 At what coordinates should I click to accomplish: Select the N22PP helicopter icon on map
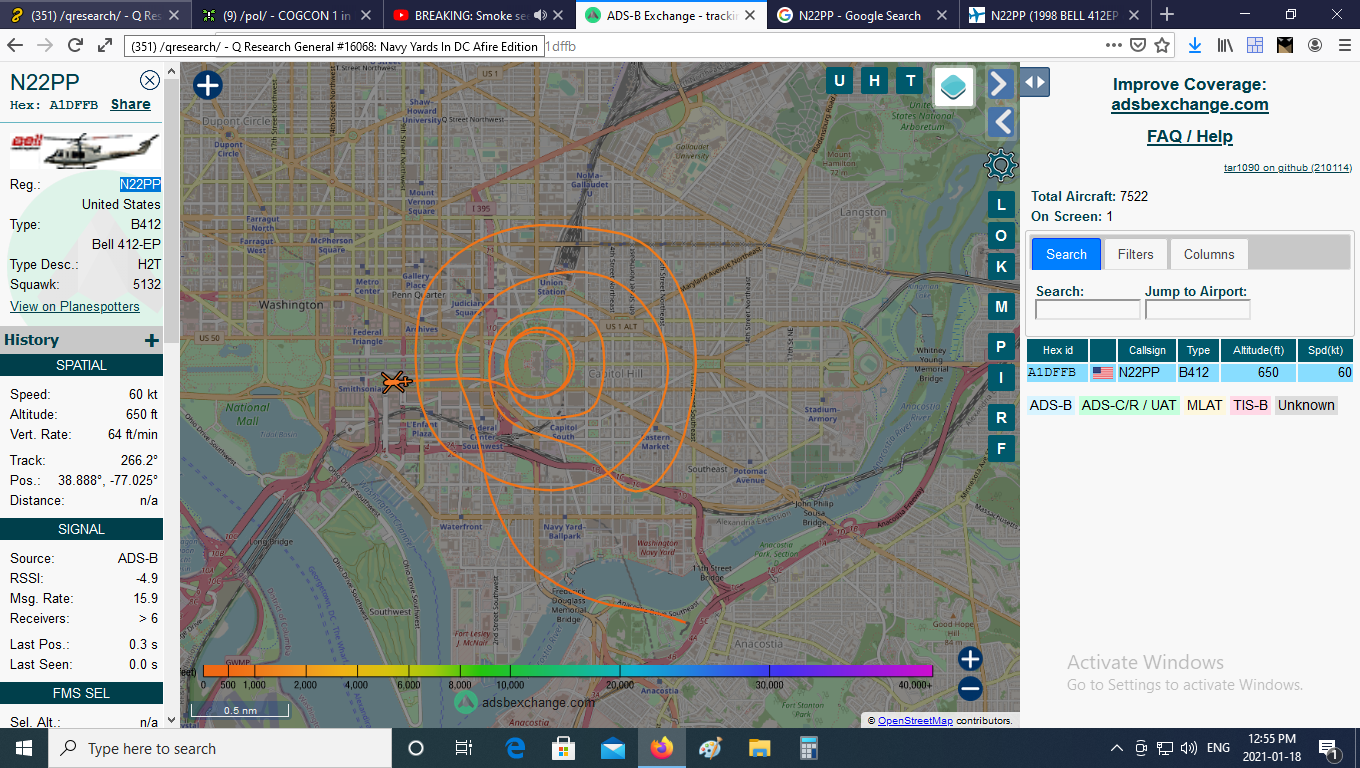click(x=397, y=381)
